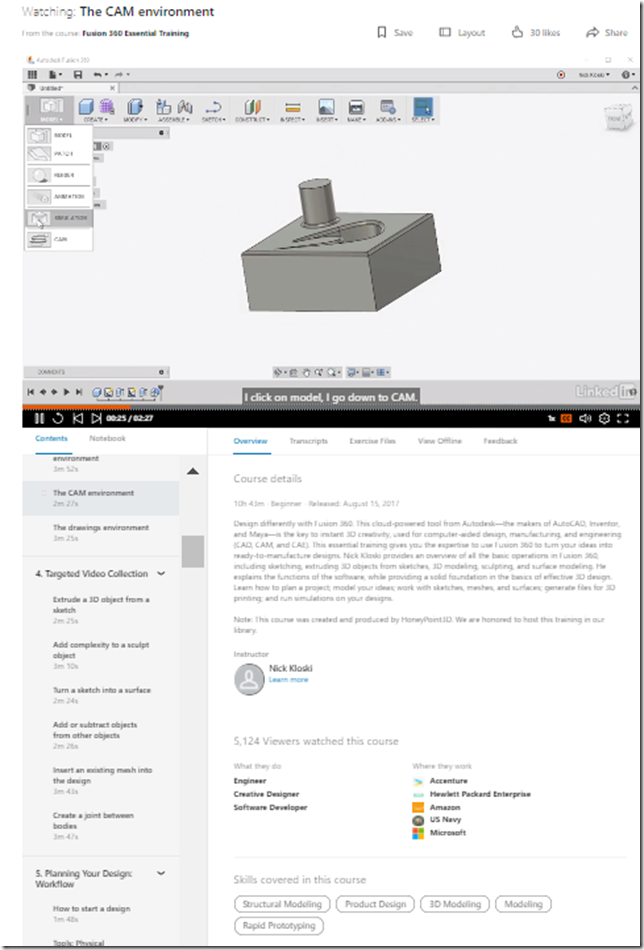
Task: Open the Inspect measure menu
Action: tap(293, 110)
